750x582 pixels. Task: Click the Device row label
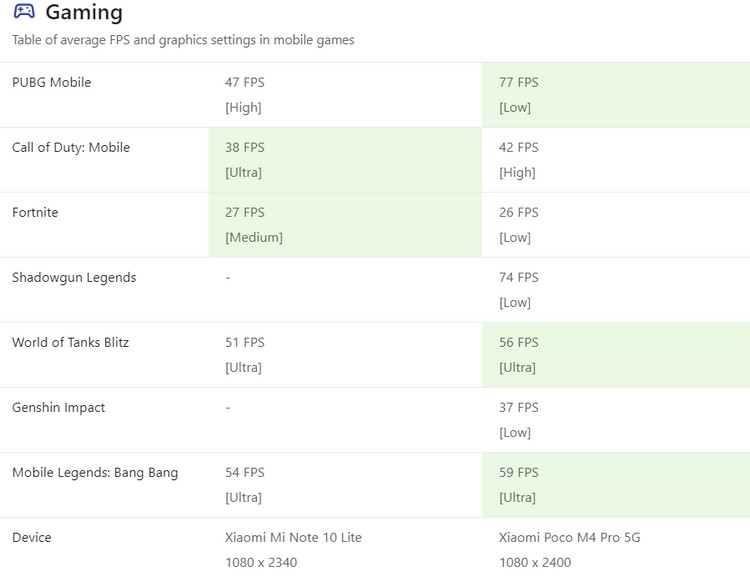[31, 537]
